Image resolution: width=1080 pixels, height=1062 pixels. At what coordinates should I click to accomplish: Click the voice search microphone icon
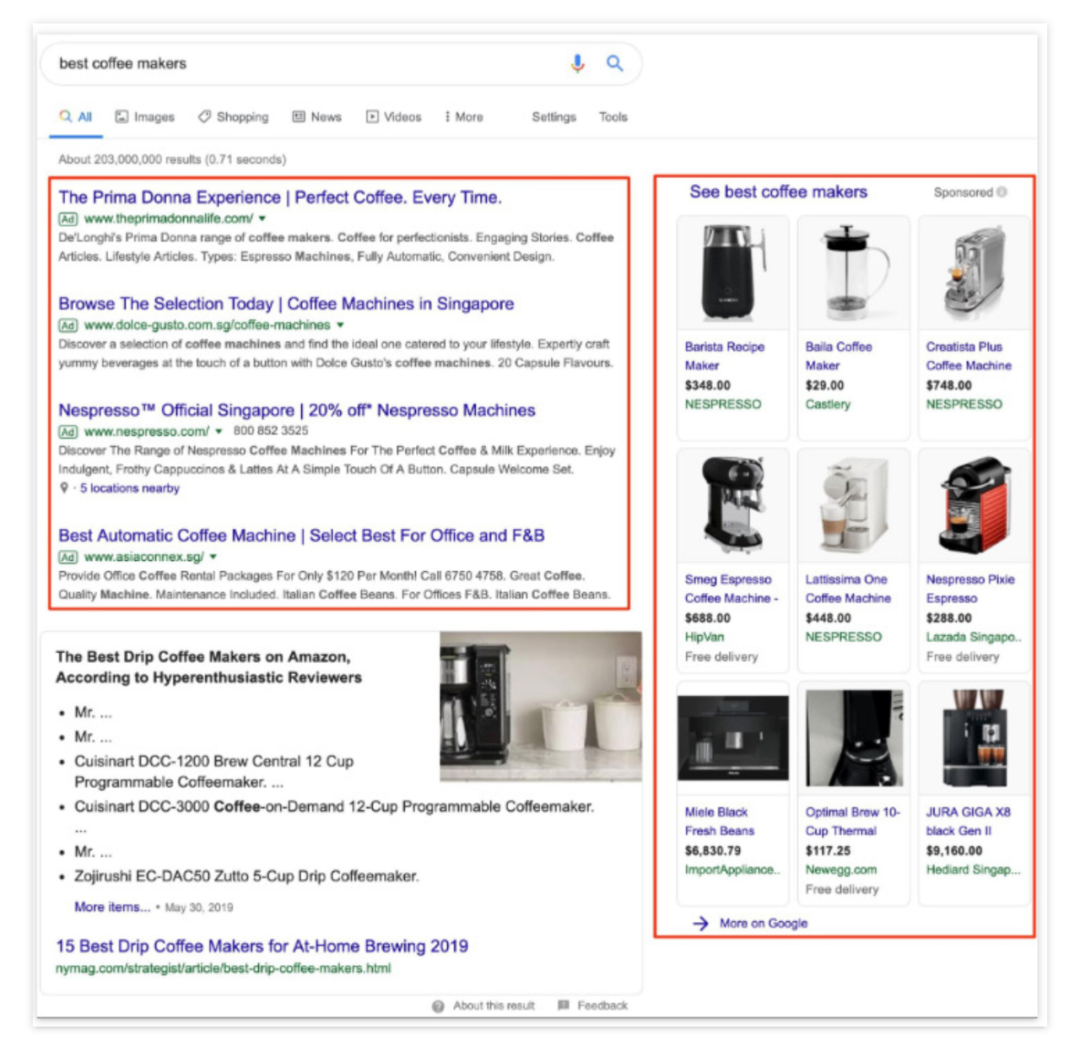[x=577, y=63]
